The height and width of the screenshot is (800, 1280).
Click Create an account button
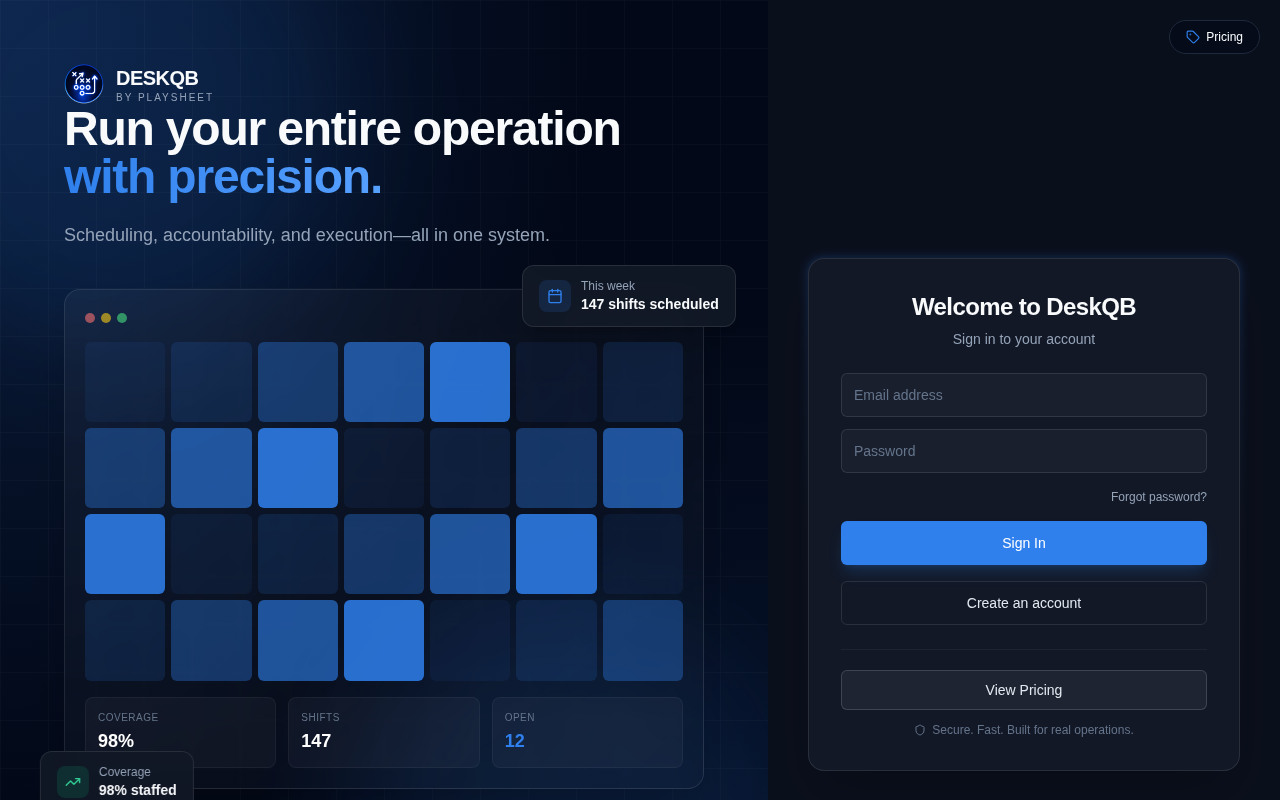(1024, 603)
